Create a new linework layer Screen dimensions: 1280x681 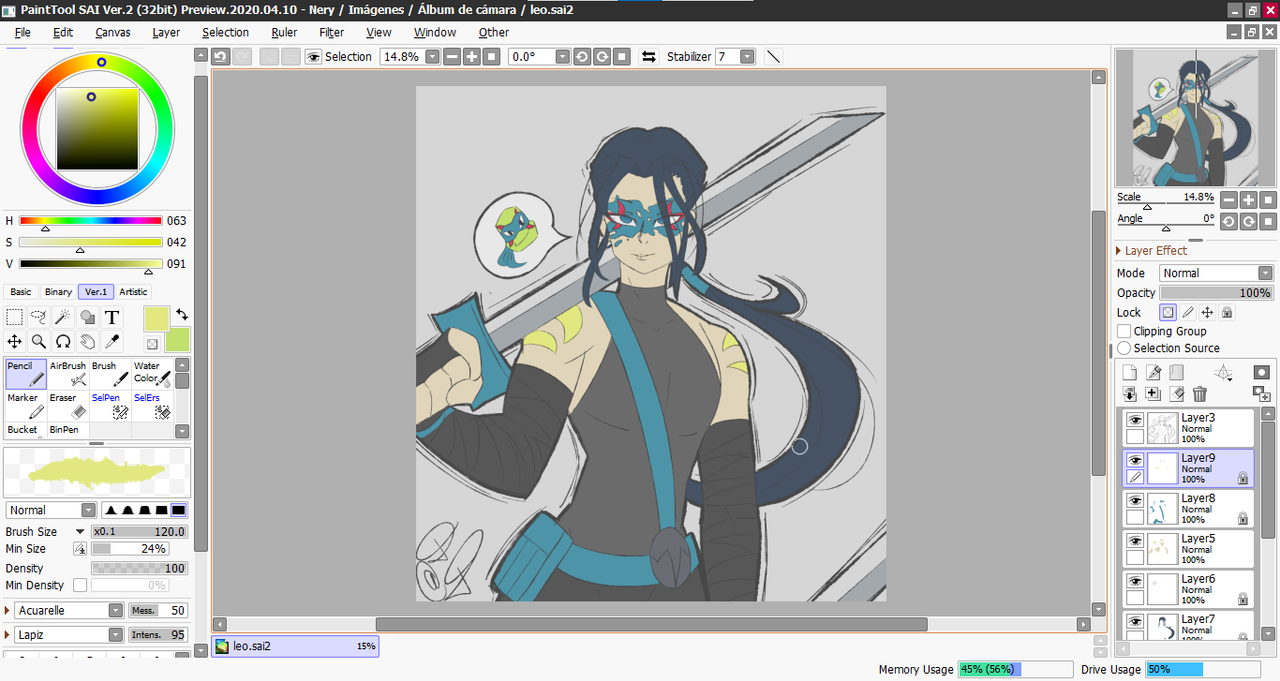pyautogui.click(x=1152, y=372)
